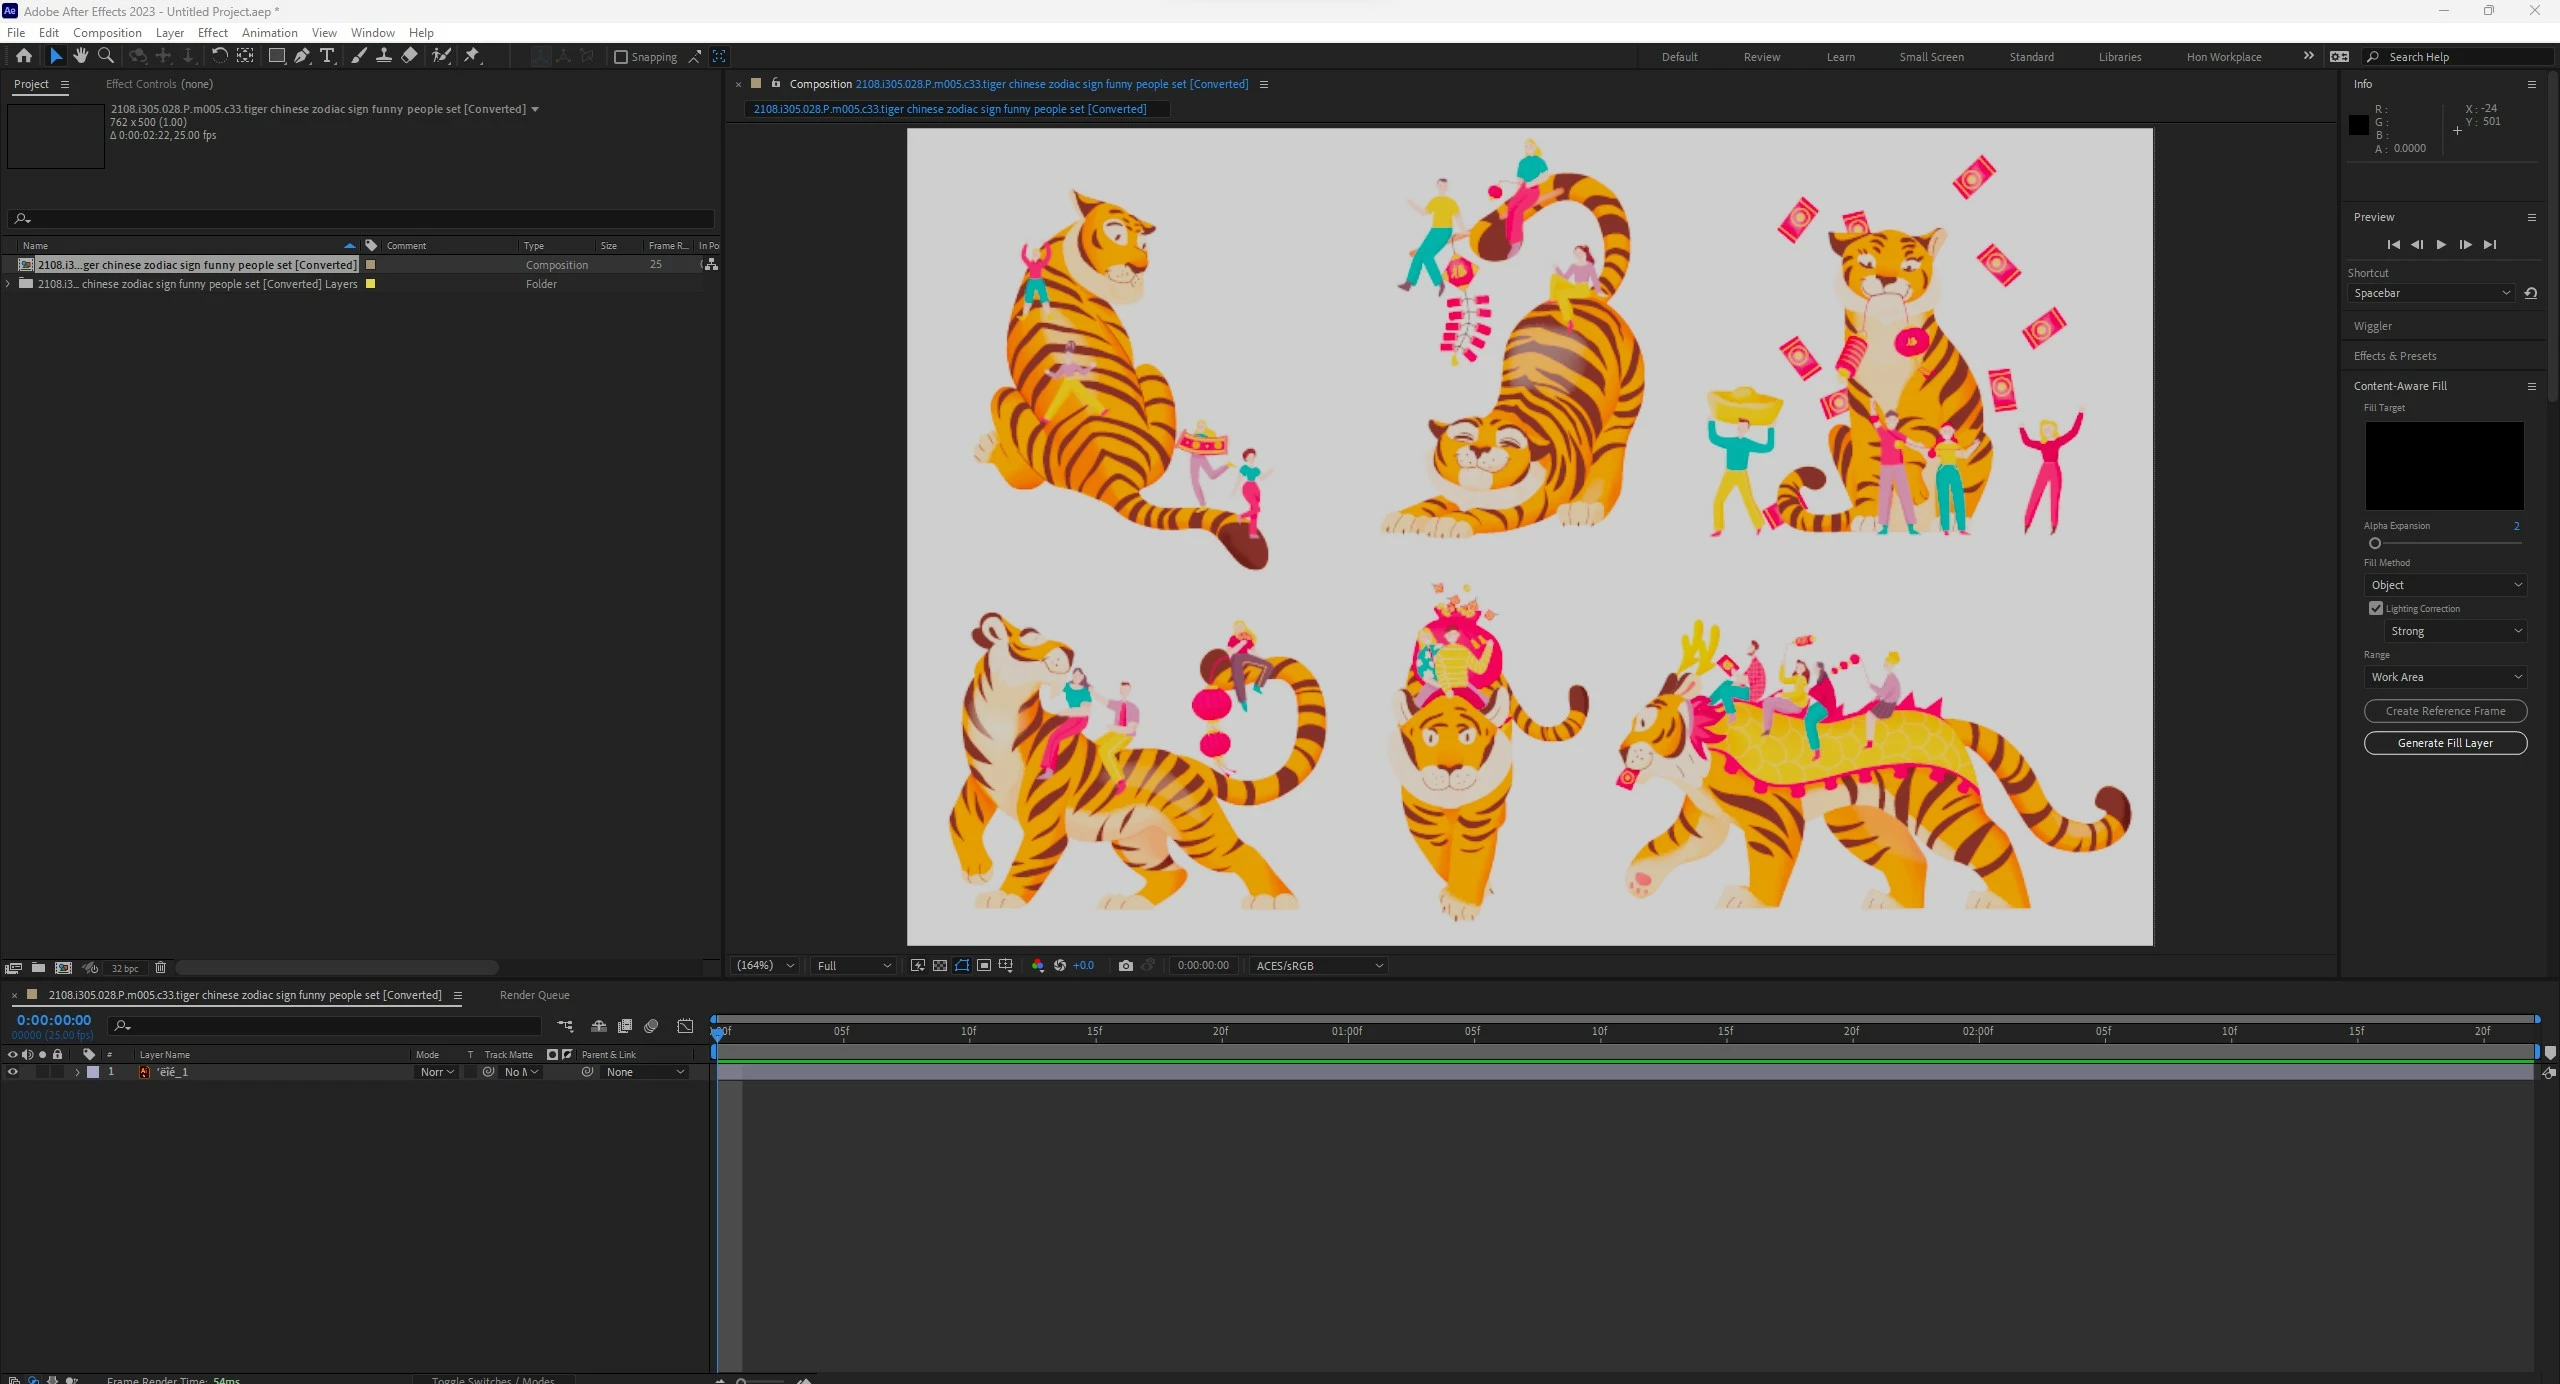Enable the Snapping checkbox
Viewport: 2560px width, 1384px height.
point(621,57)
